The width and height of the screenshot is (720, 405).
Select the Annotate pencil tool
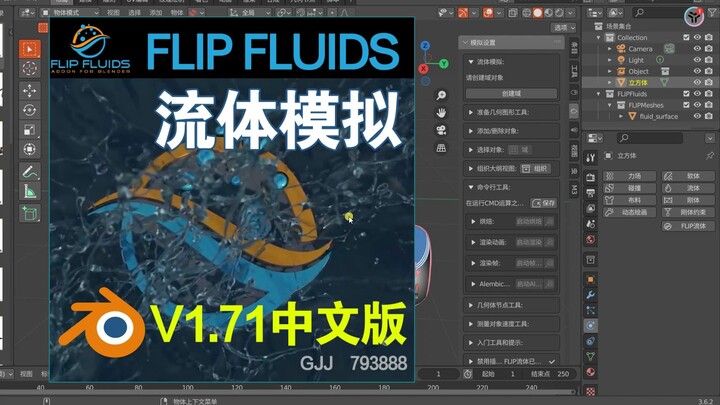tap(30, 172)
